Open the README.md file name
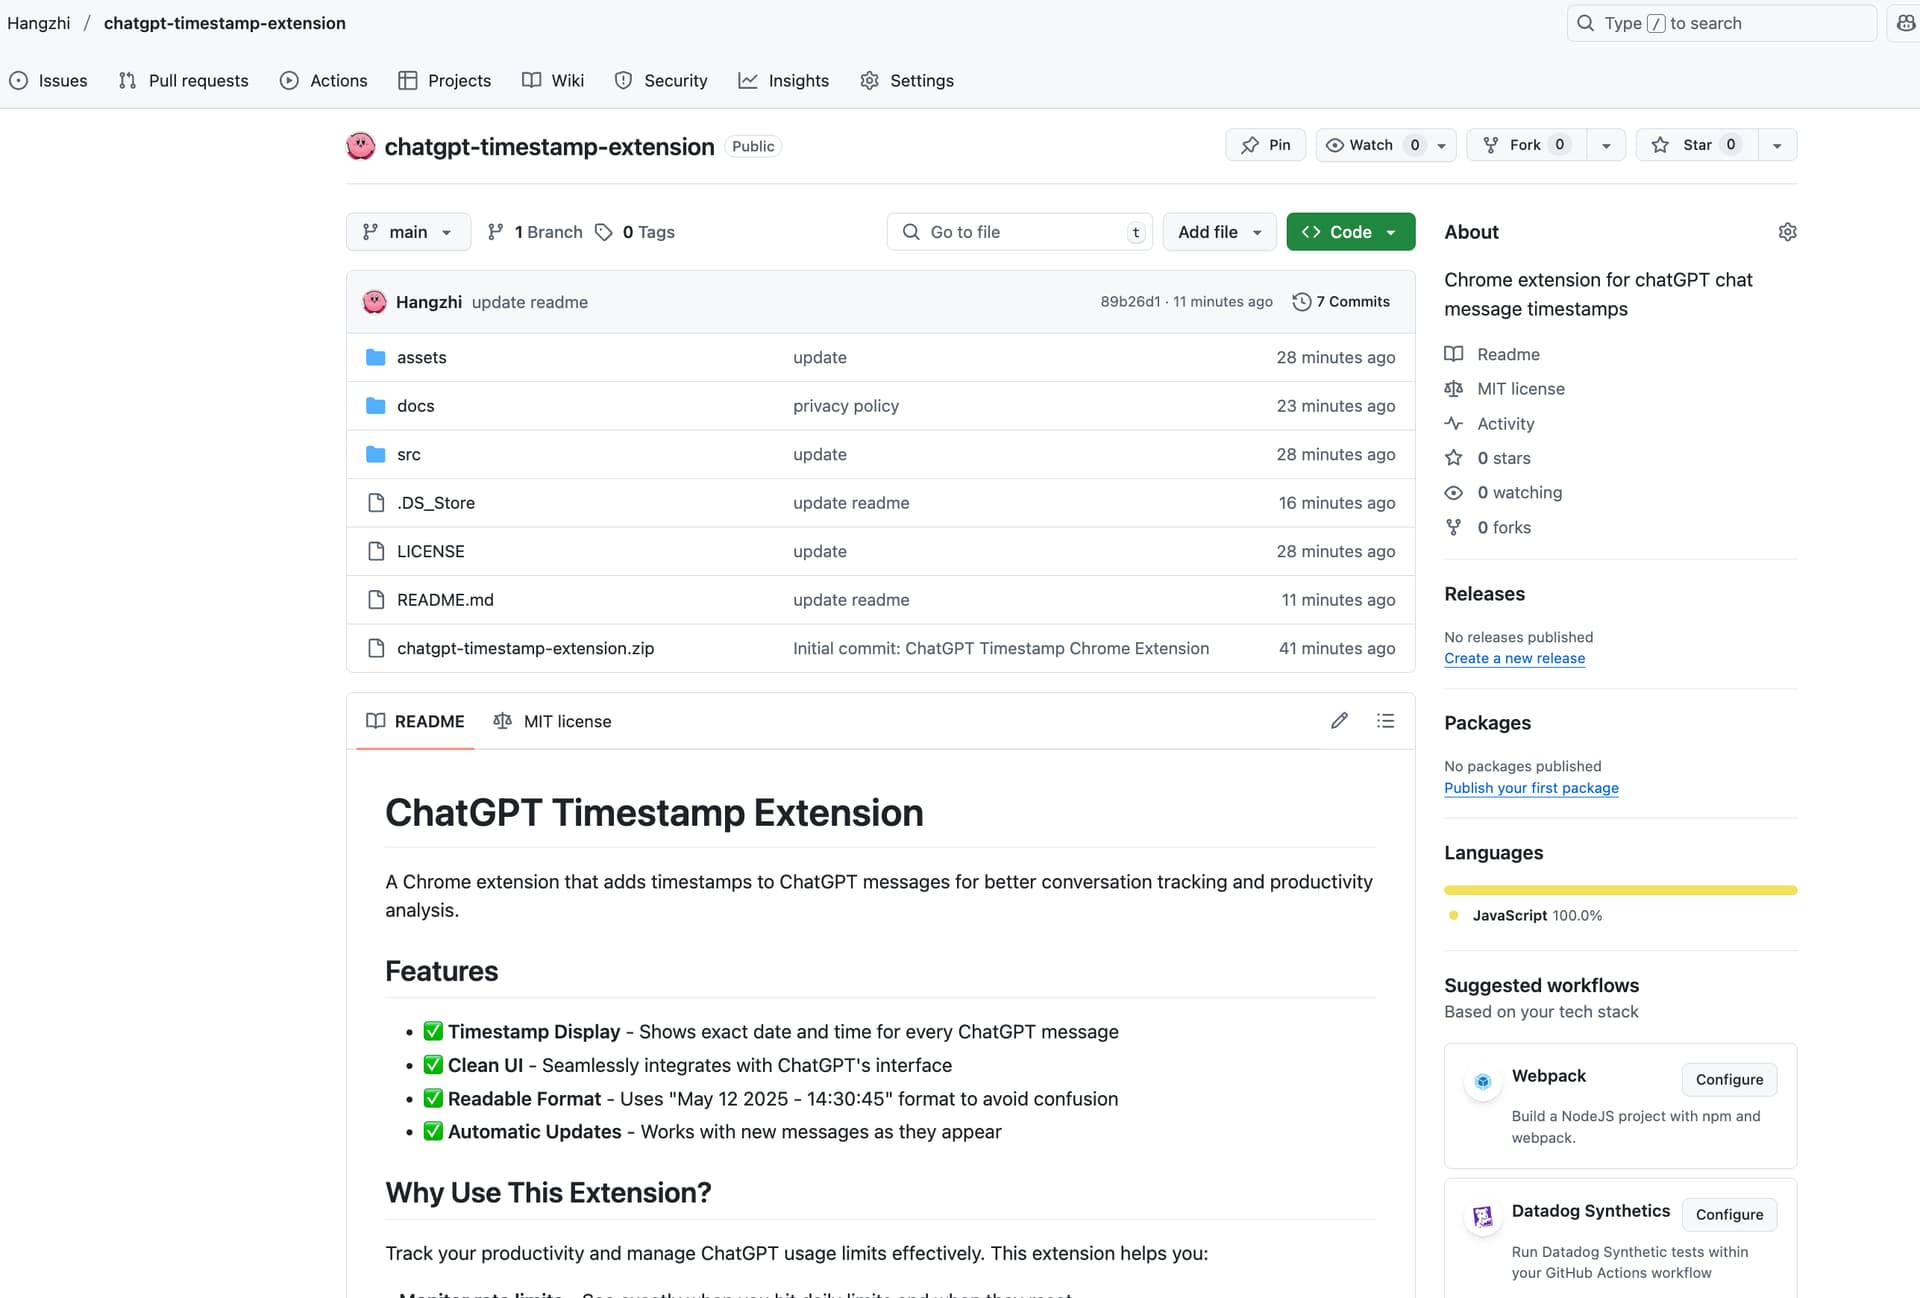 (x=445, y=600)
